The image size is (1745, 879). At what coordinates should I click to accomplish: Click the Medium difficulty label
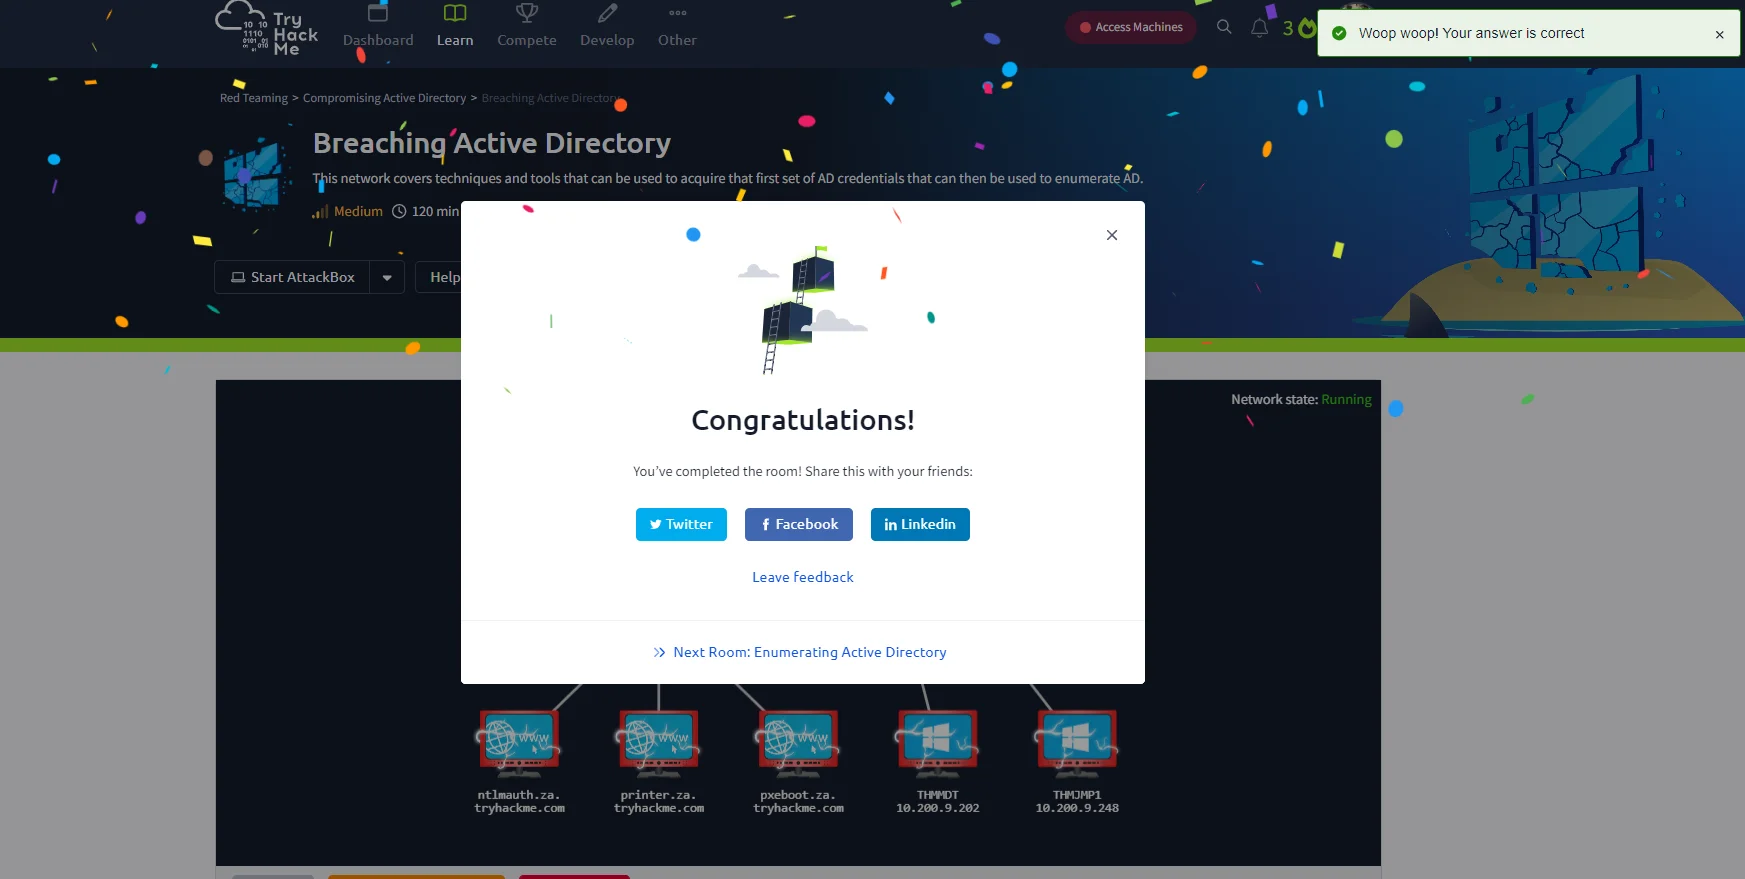358,211
